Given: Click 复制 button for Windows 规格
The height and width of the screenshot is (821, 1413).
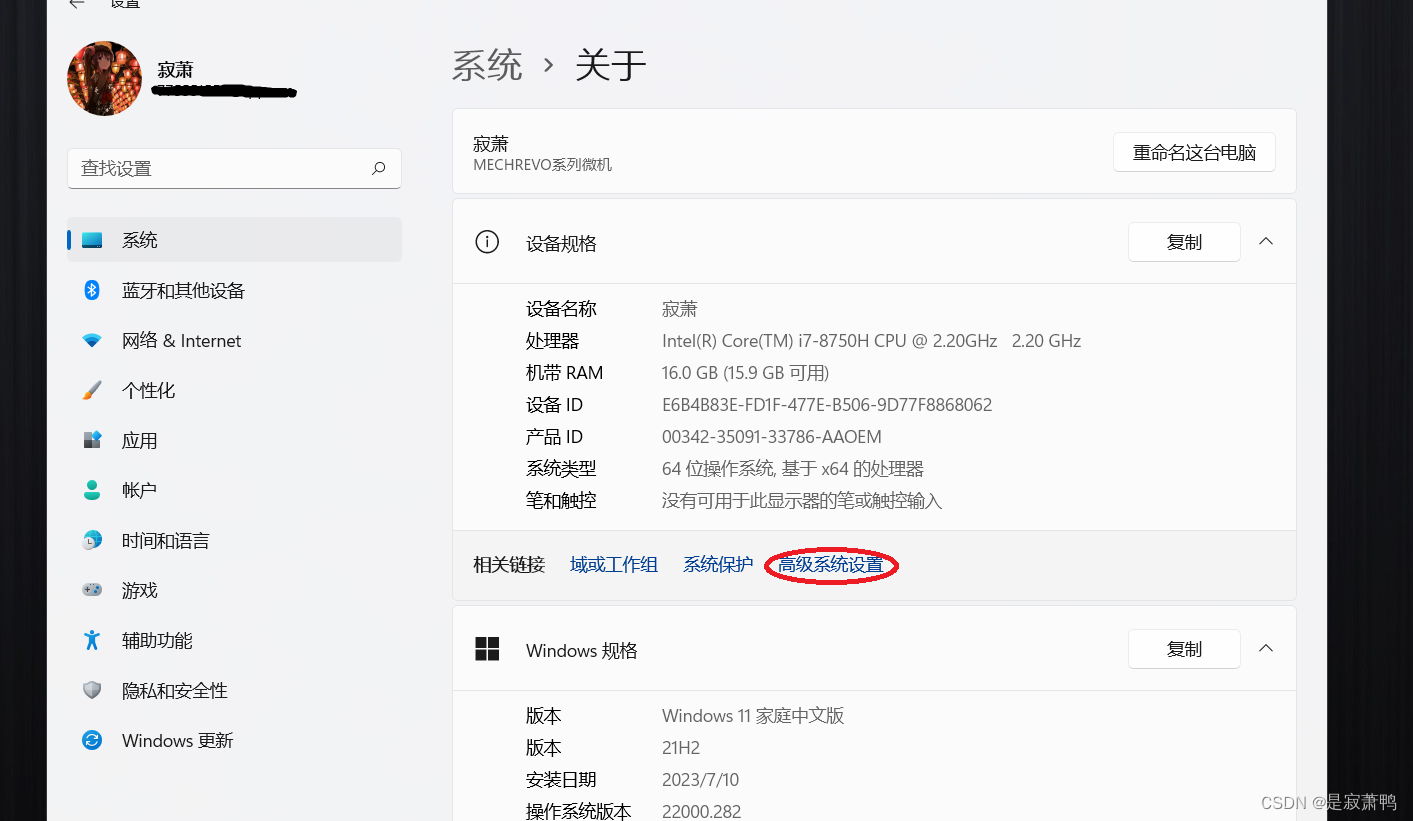Looking at the screenshot, I should coord(1184,649).
